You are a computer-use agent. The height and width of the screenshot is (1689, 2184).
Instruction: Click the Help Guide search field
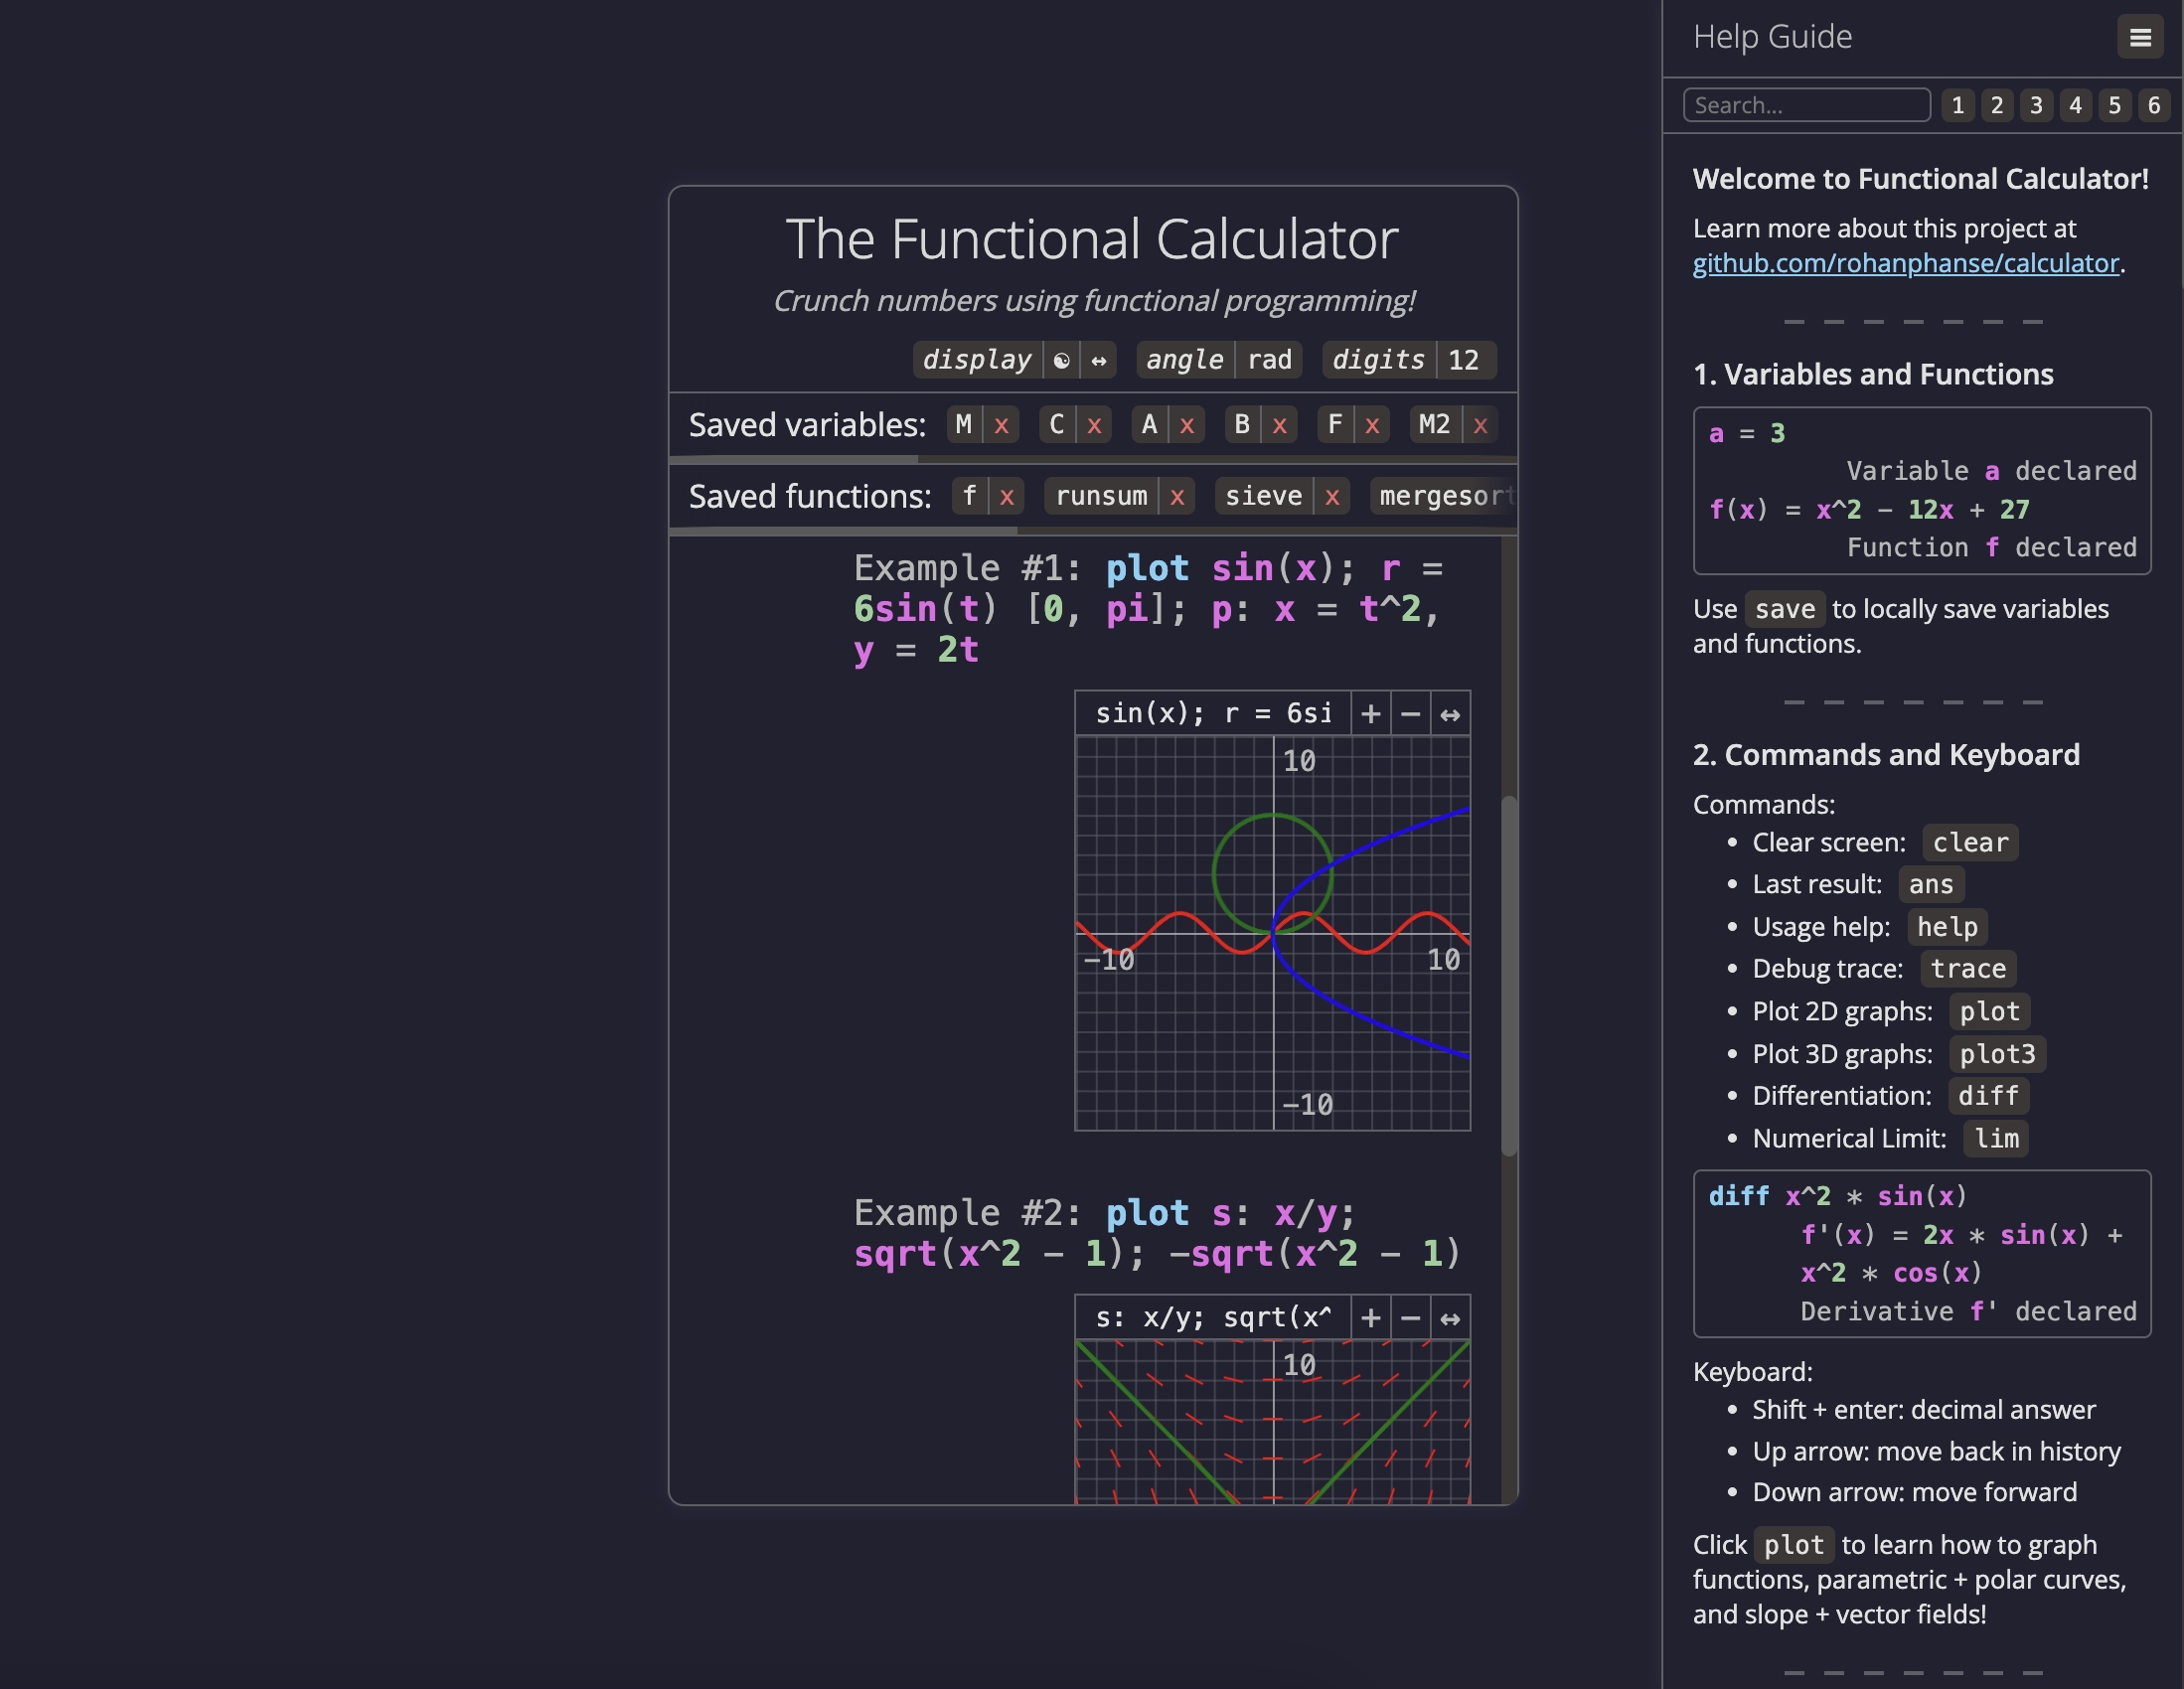point(1805,105)
